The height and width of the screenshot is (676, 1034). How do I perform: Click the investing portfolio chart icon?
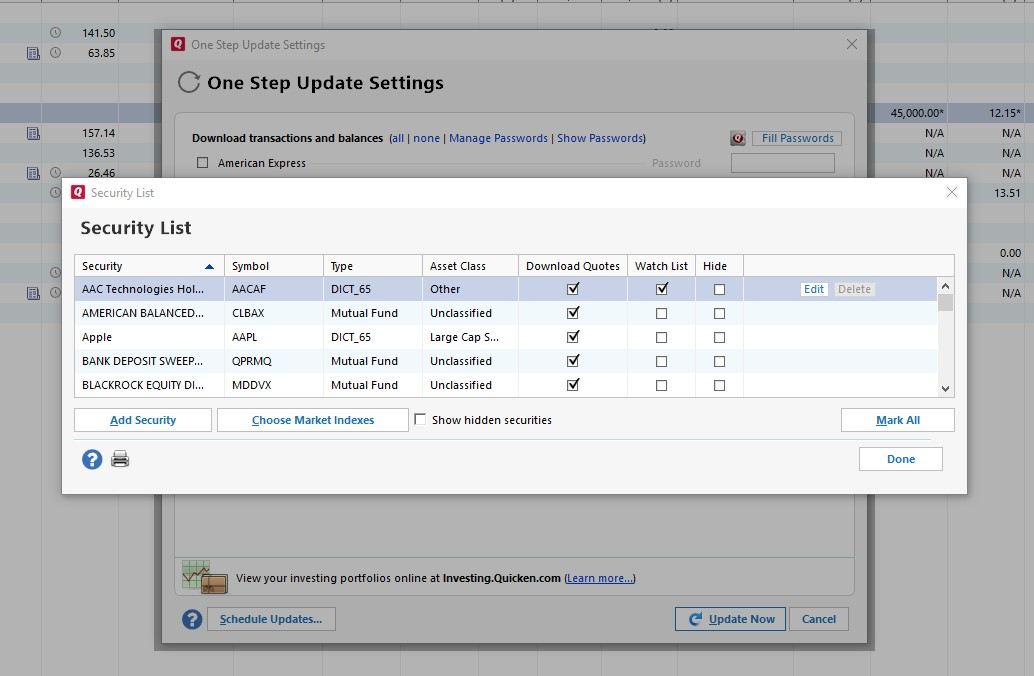205,577
